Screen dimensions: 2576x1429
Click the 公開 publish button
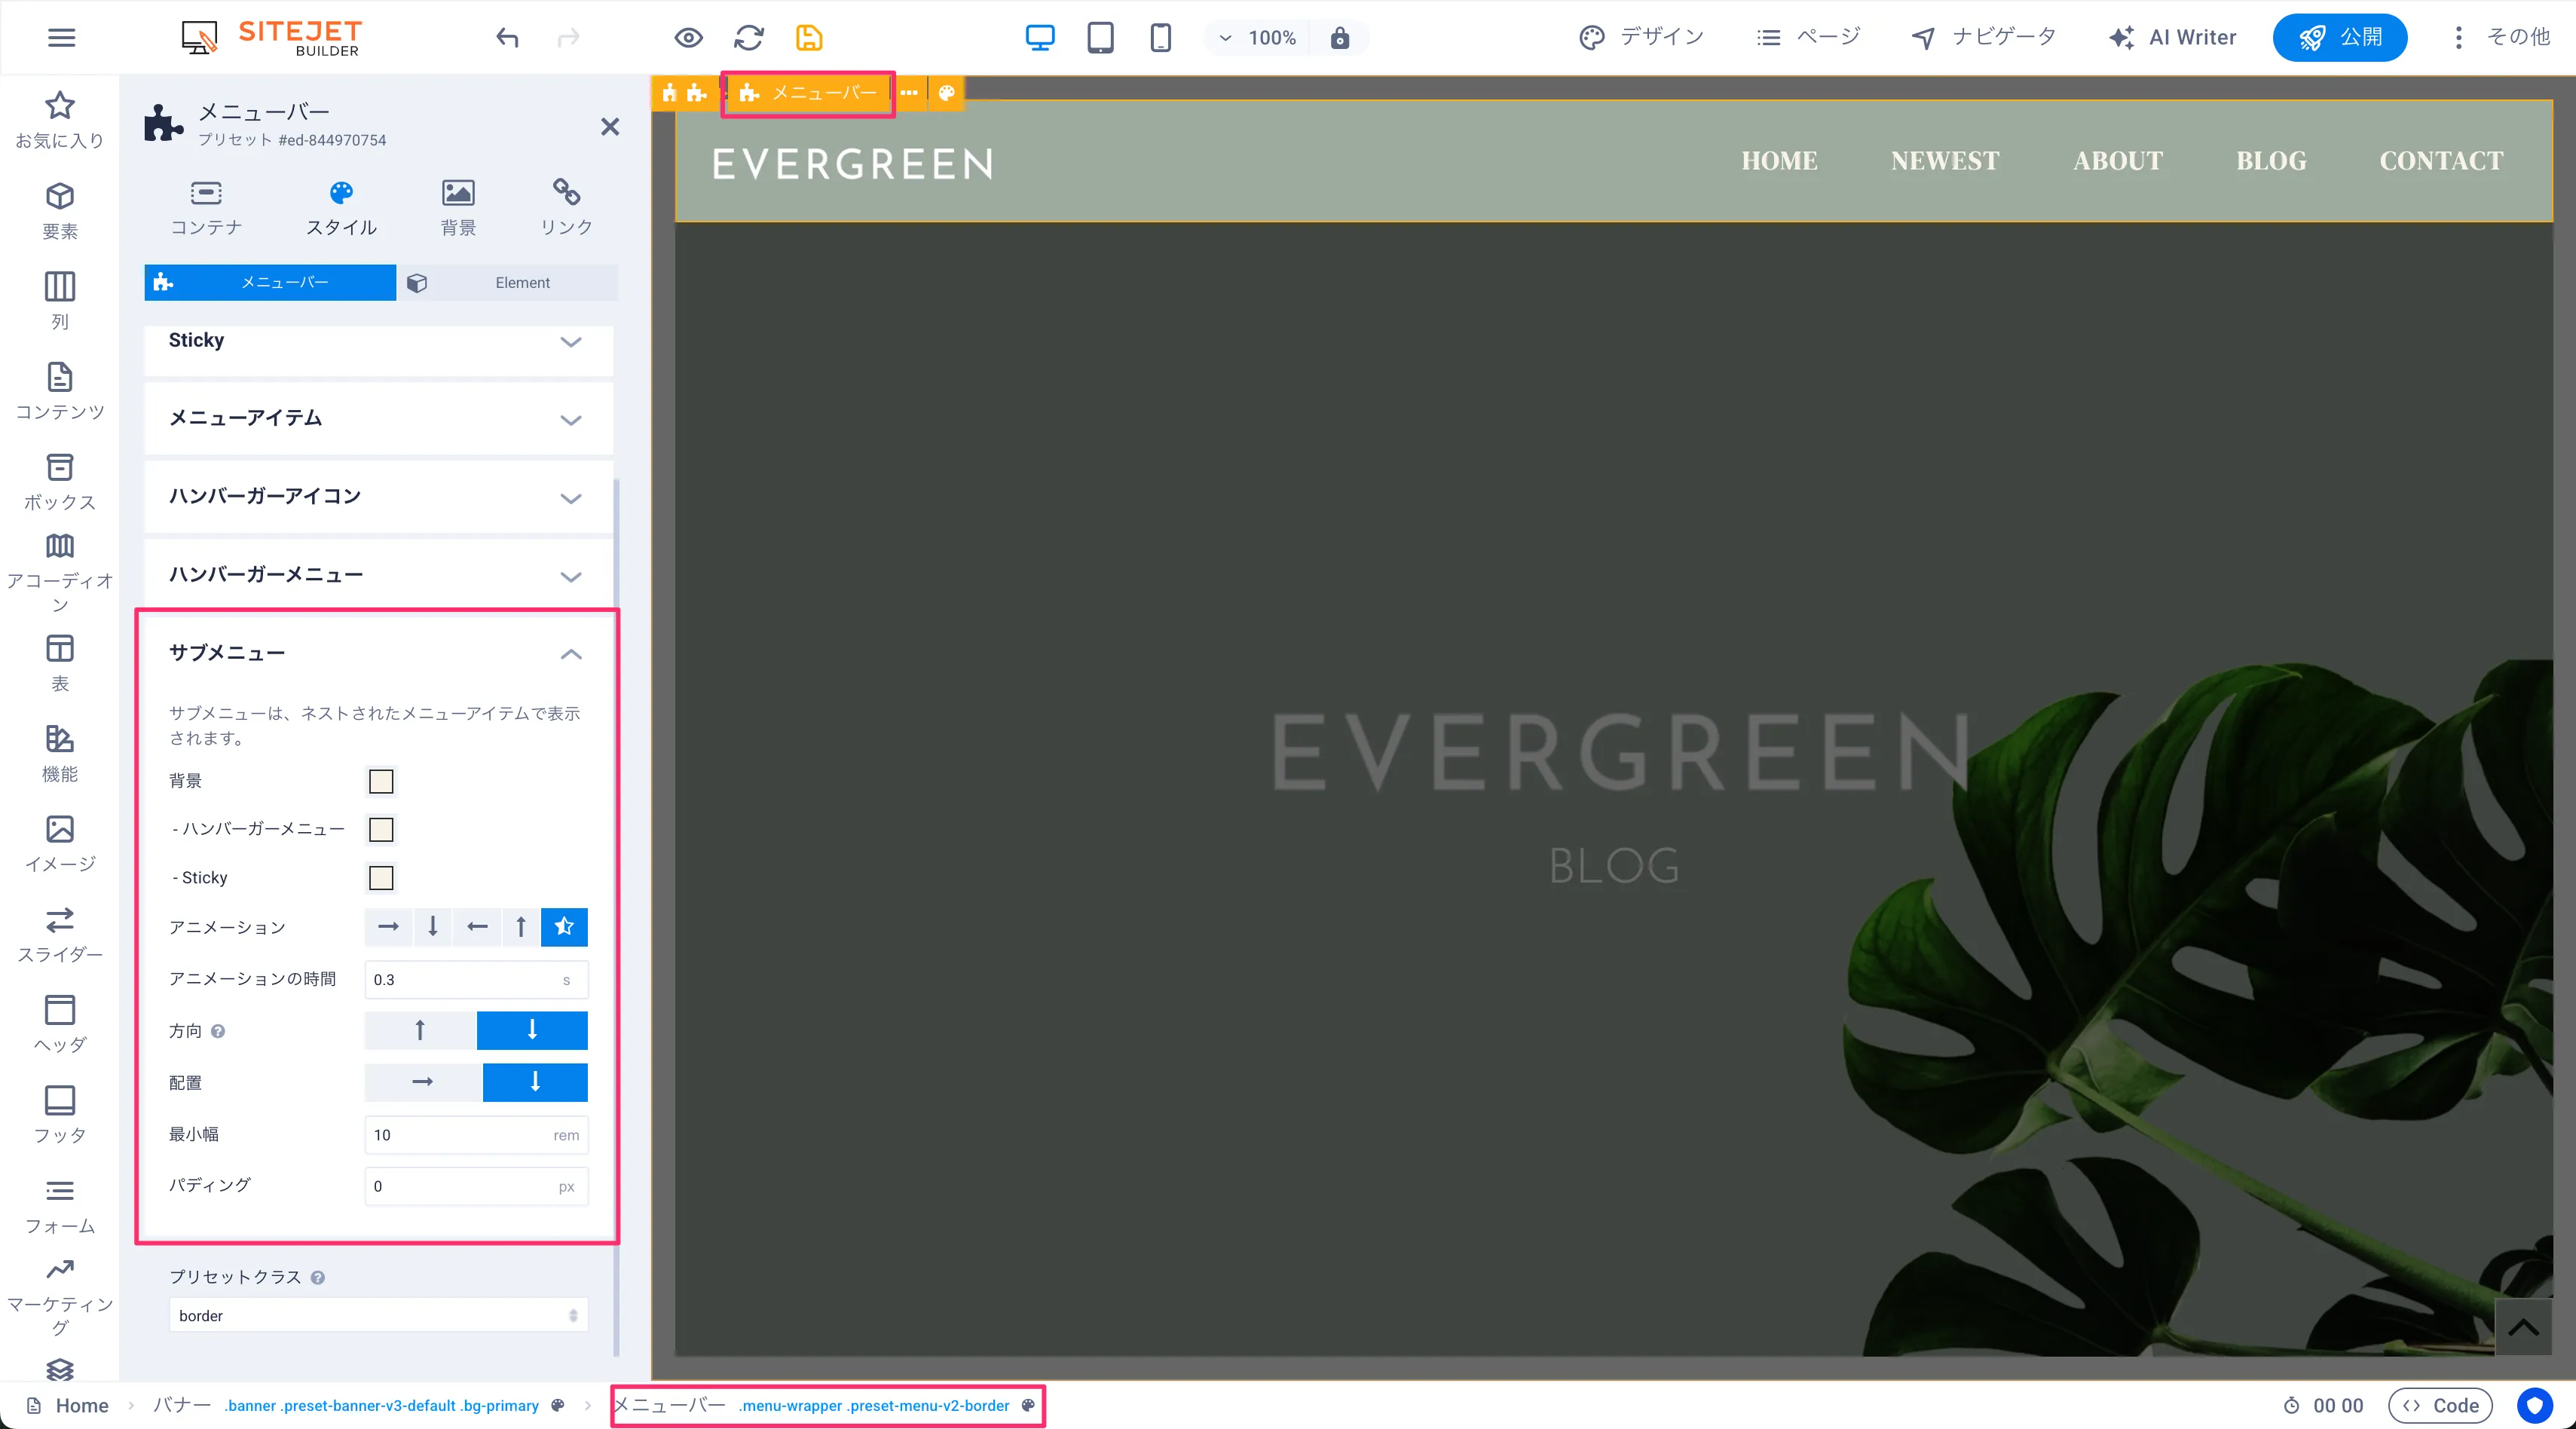[2339, 38]
